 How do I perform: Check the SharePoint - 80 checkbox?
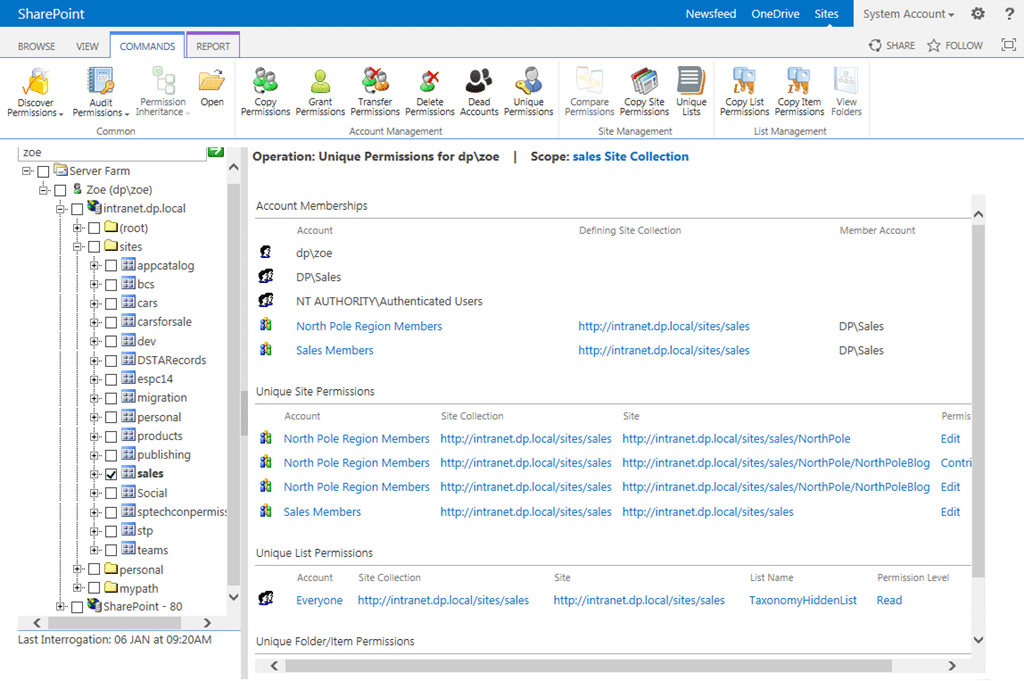coord(77,607)
